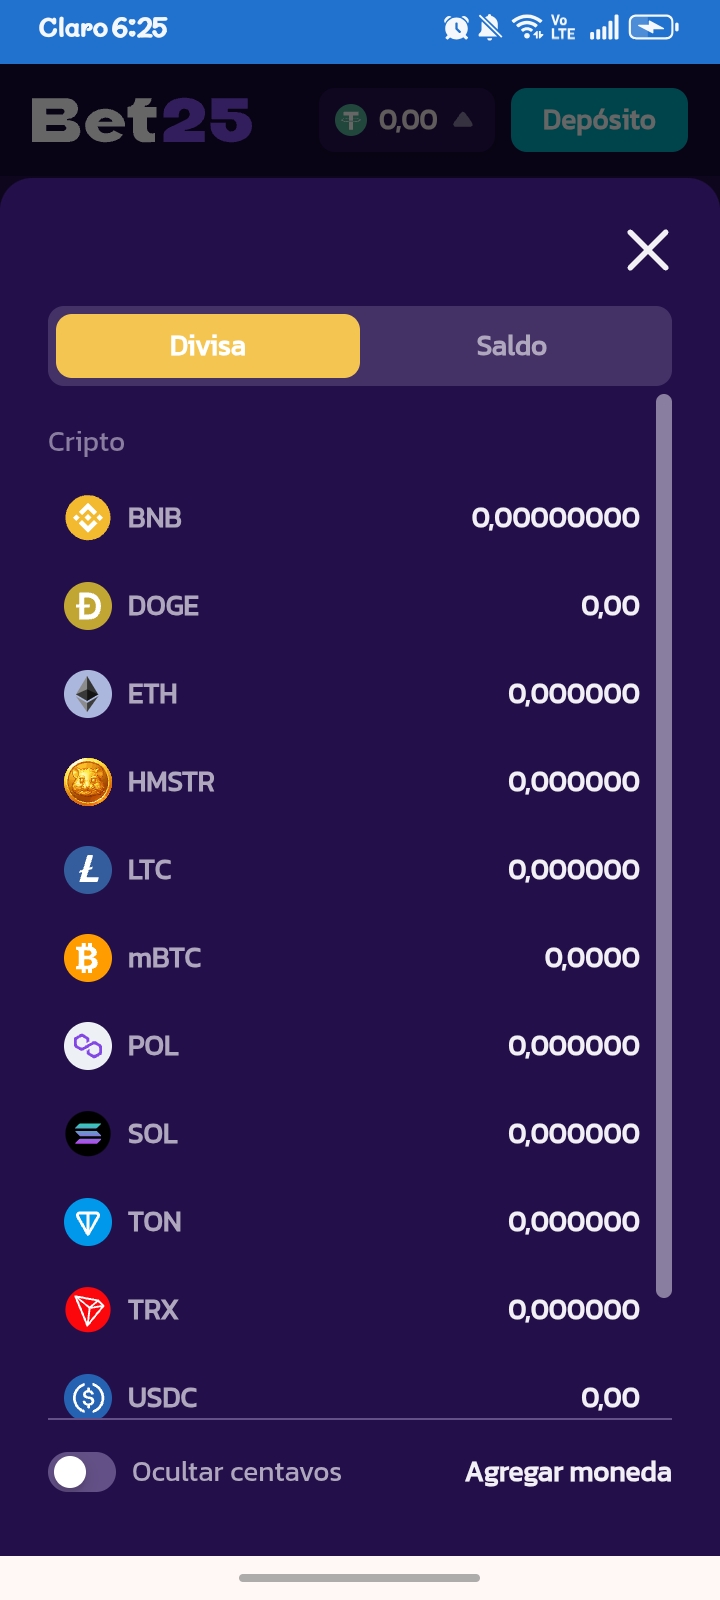Image resolution: width=720 pixels, height=1600 pixels.
Task: Choose the Ethereum ETH icon
Action: 88,694
